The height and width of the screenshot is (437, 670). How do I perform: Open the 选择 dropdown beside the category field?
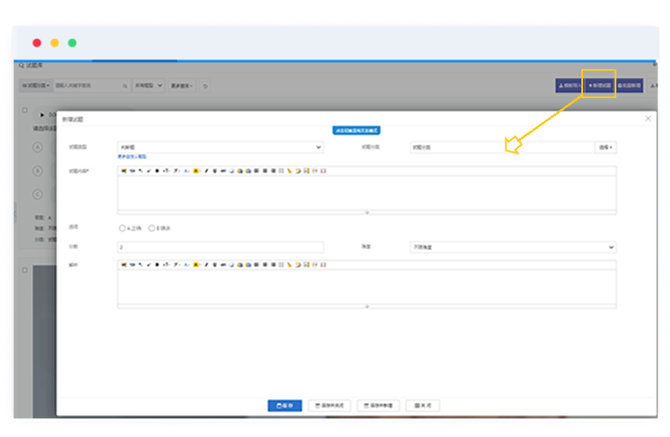pos(606,147)
